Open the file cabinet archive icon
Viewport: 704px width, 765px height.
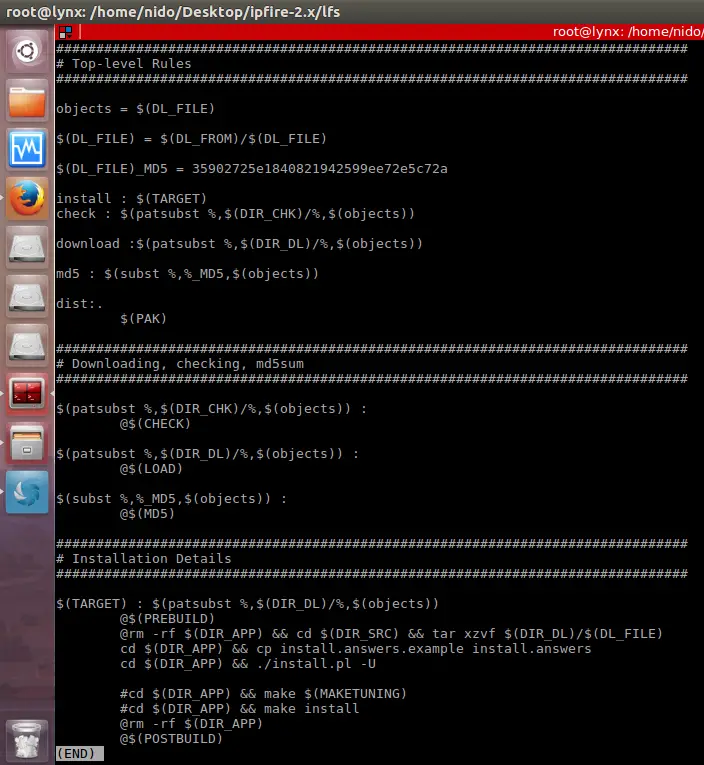coord(27,443)
